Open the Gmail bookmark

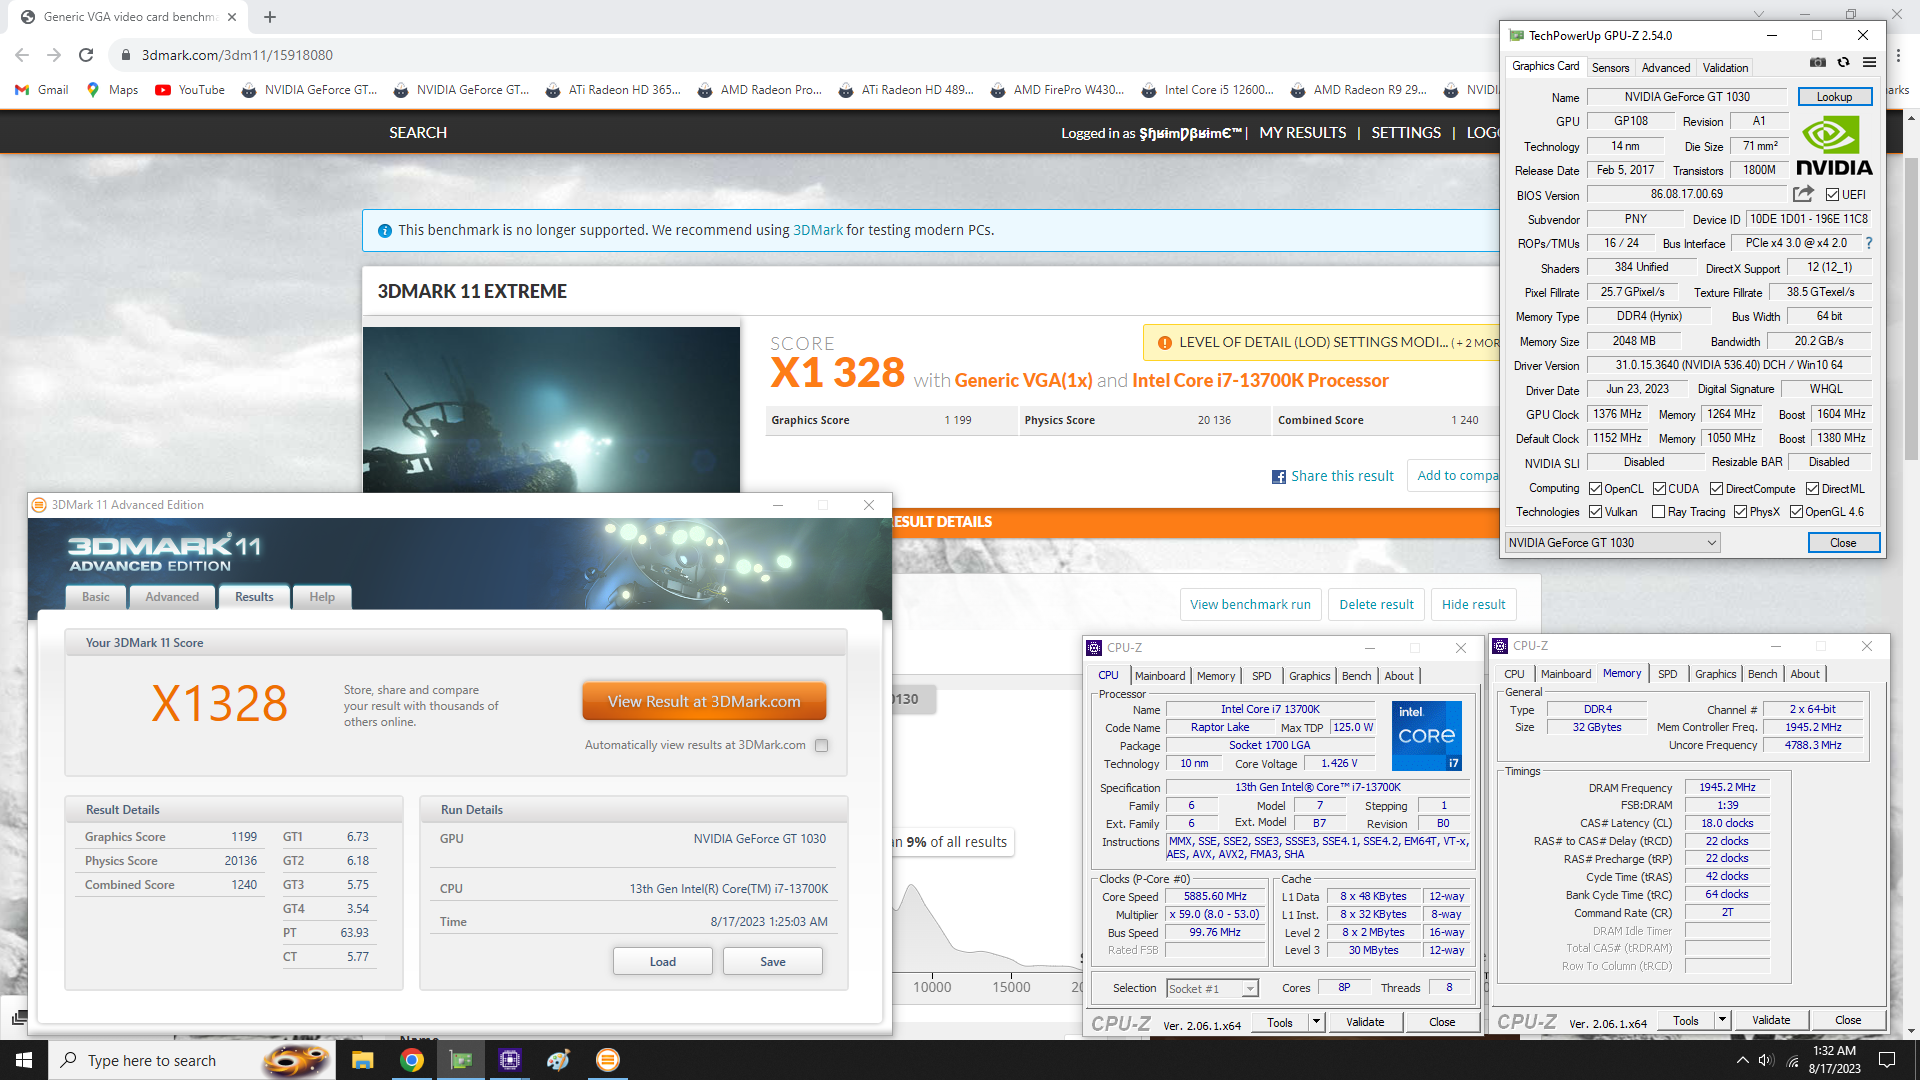tap(42, 90)
